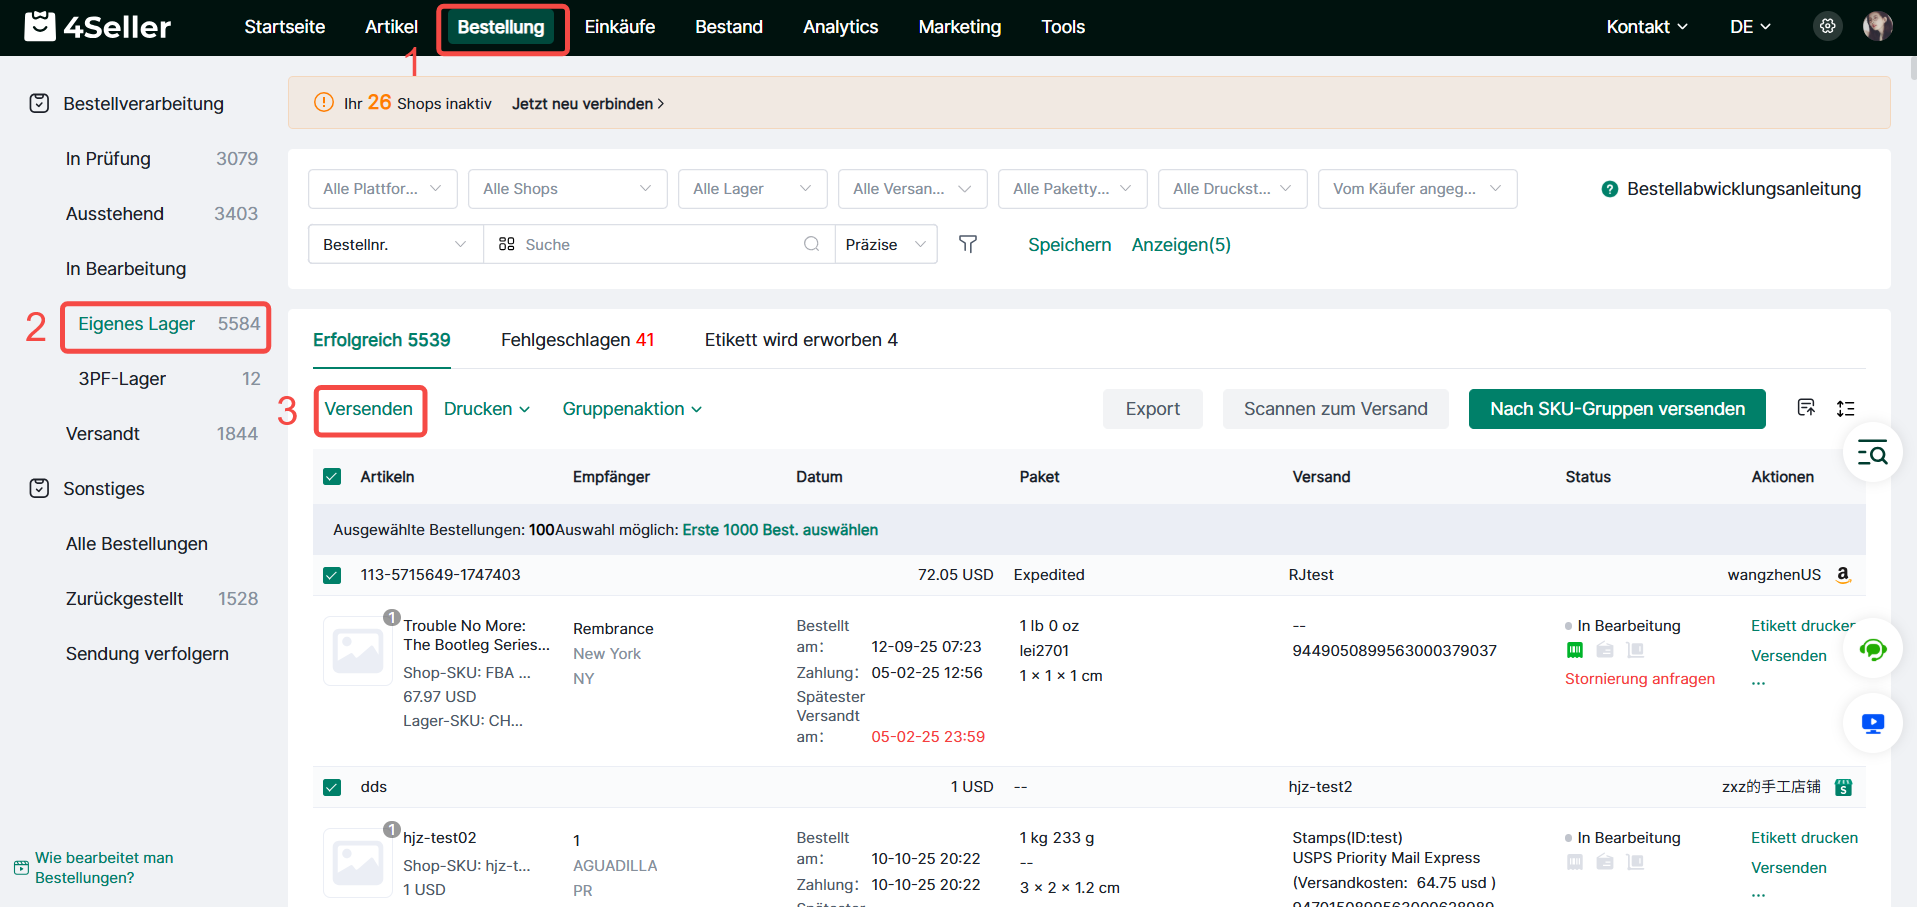Screen dimensions: 1917x907
Task: Open the green chat support icon
Action: 1872,650
